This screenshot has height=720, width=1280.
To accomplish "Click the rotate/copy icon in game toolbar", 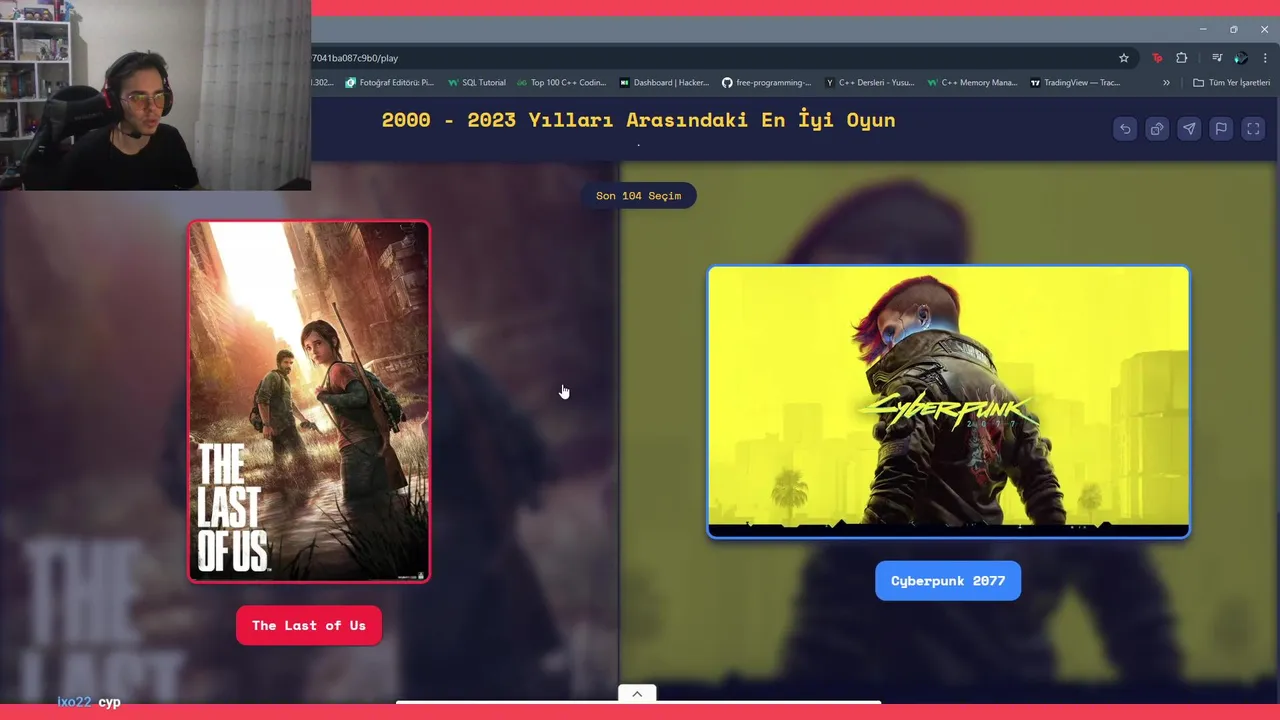I will [1157, 129].
